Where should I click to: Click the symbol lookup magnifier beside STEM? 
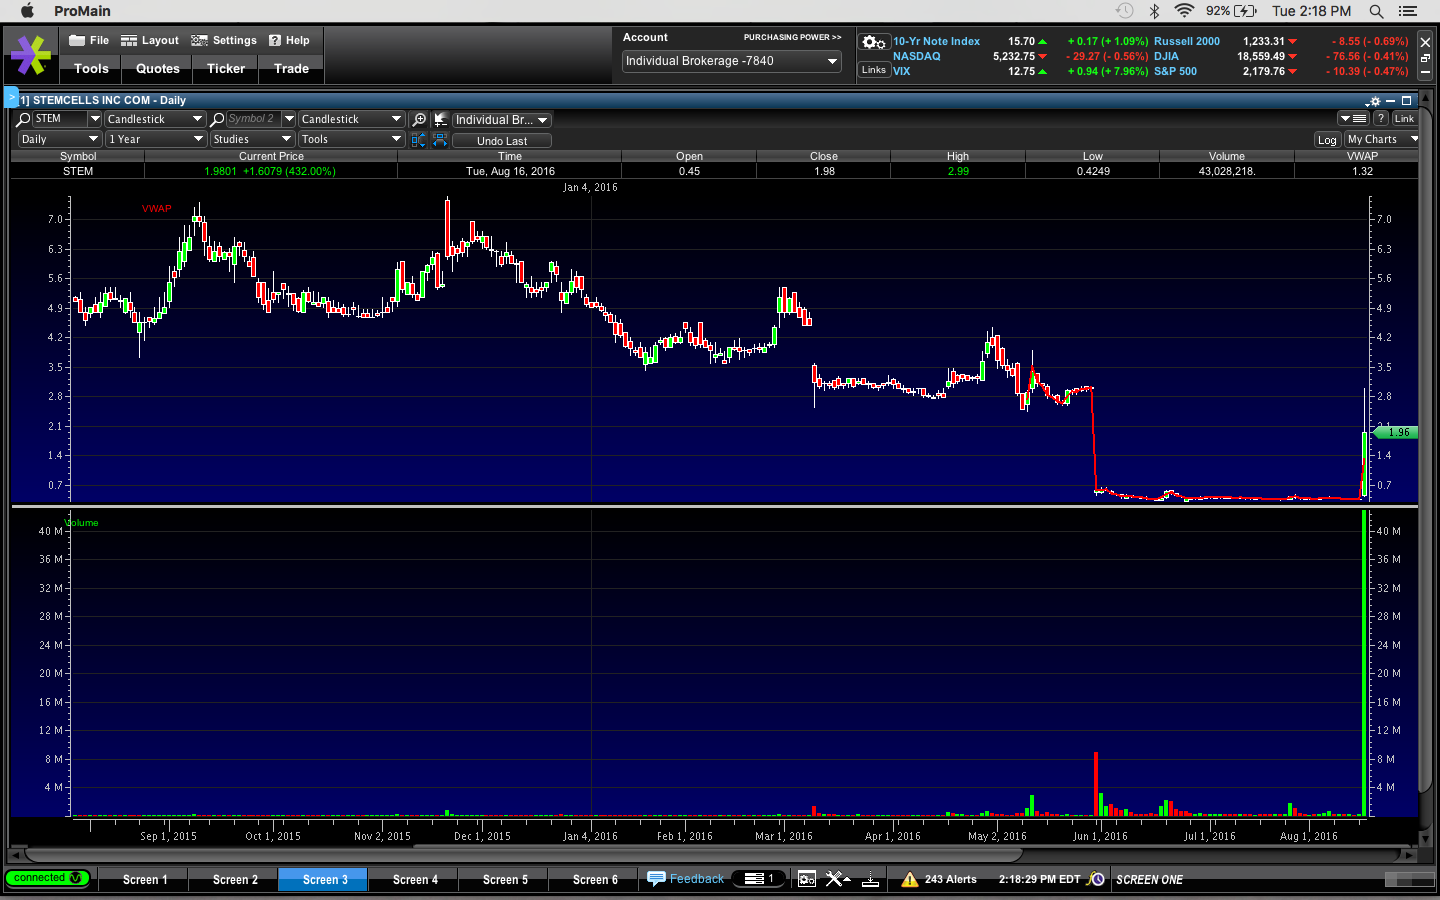(x=23, y=119)
